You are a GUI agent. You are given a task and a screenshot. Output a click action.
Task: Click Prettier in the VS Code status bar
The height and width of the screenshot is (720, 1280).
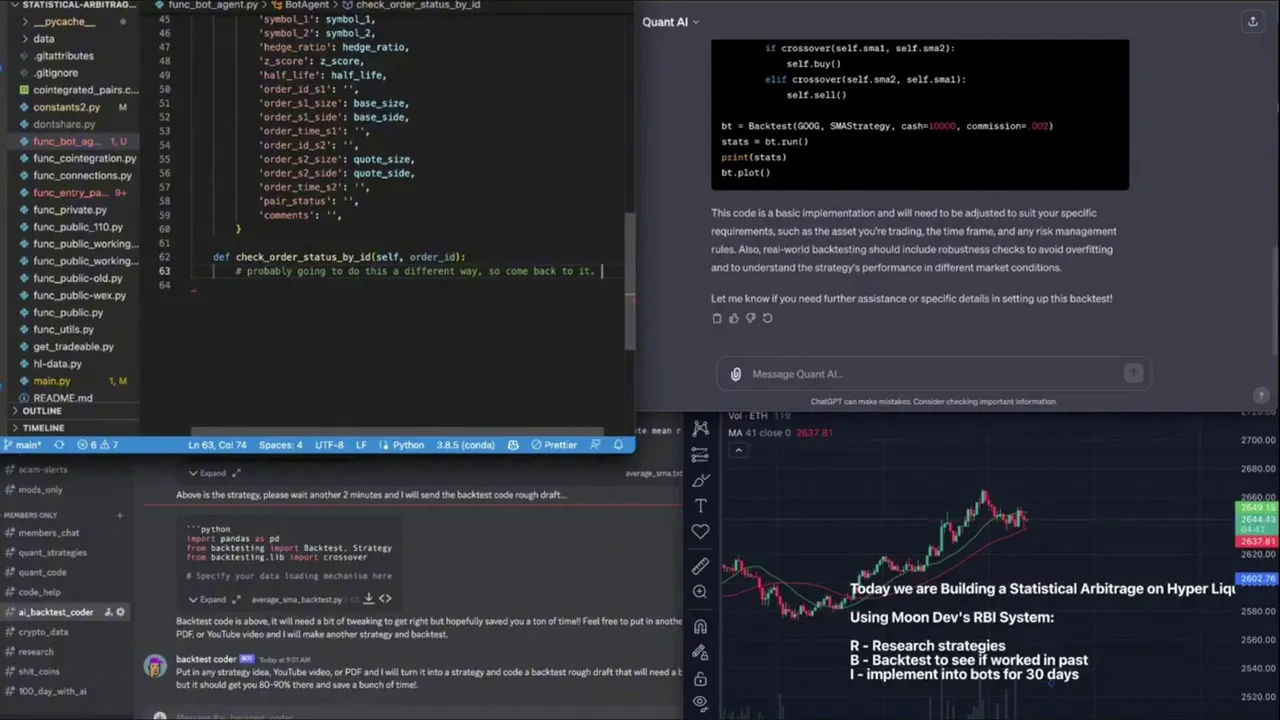coord(554,445)
